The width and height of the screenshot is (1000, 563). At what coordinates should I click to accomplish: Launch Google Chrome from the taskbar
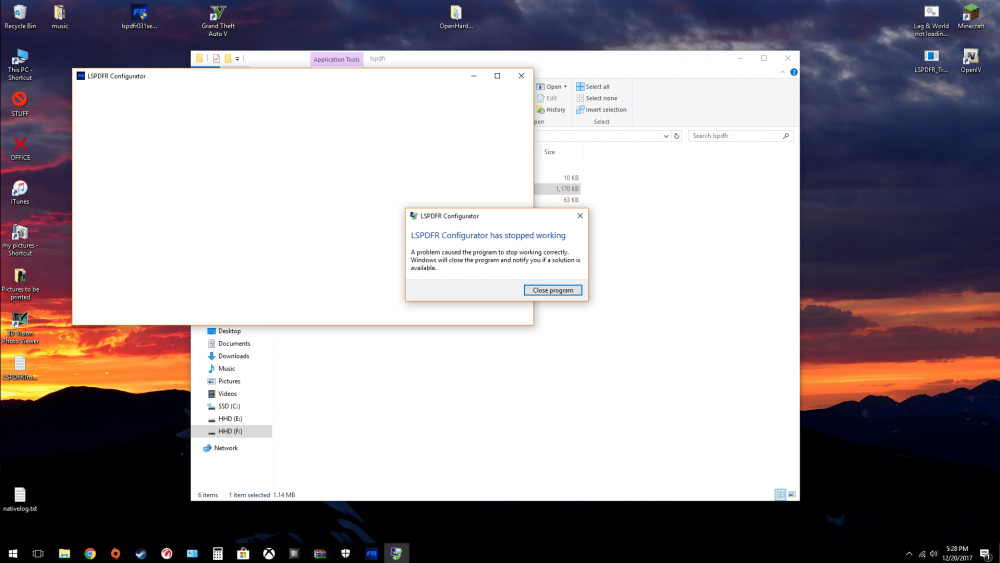[90, 553]
